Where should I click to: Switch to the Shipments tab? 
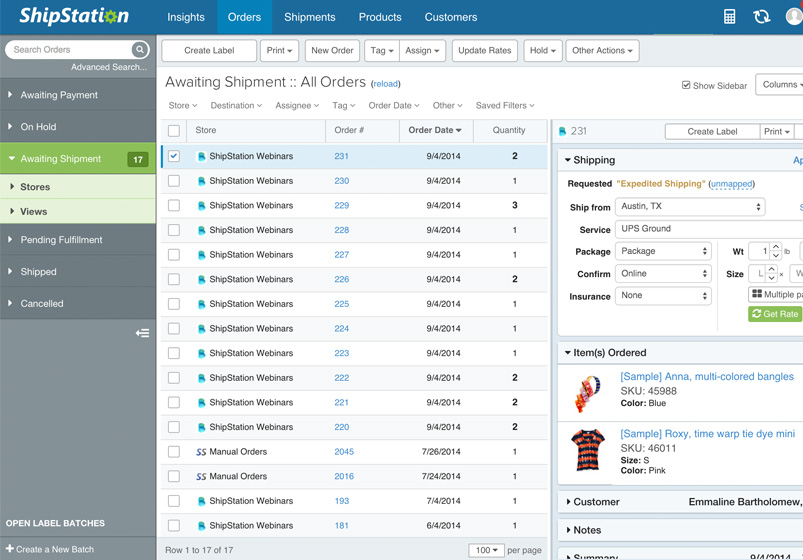[x=309, y=17]
